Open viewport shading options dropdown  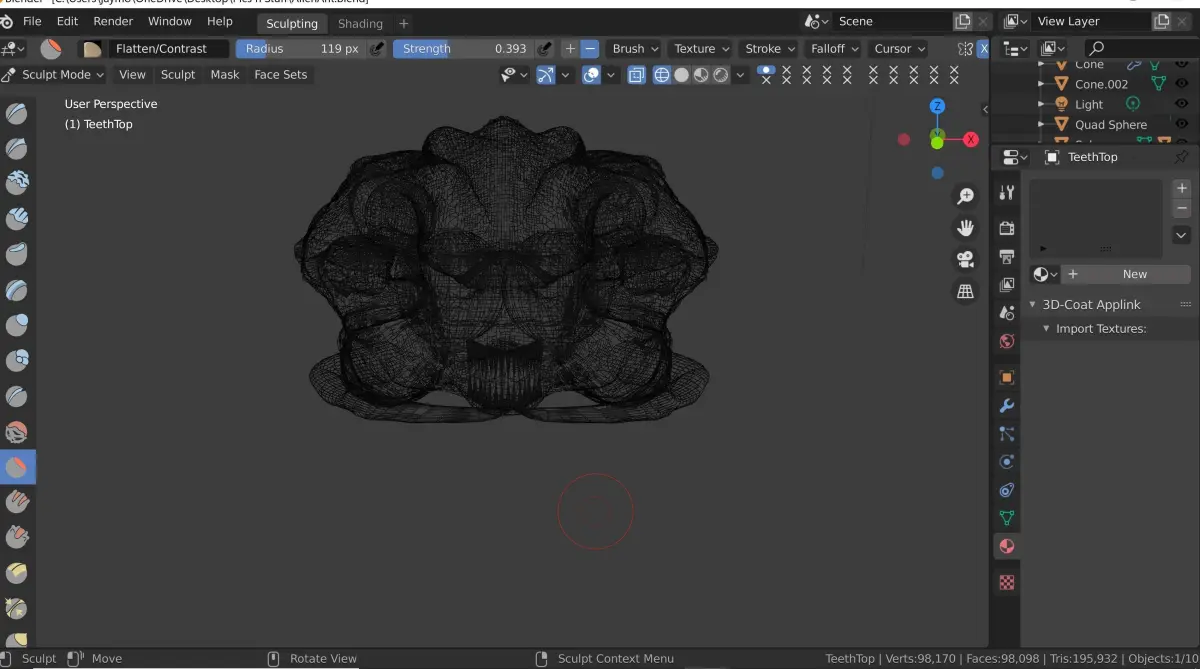pos(740,75)
